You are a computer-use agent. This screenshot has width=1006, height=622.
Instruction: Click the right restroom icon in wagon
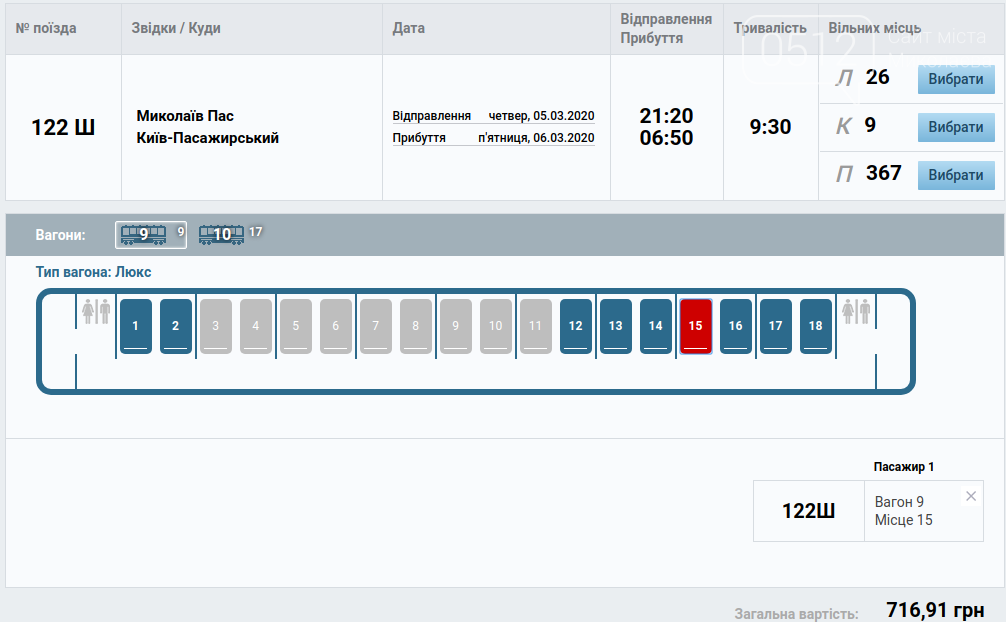(x=856, y=311)
